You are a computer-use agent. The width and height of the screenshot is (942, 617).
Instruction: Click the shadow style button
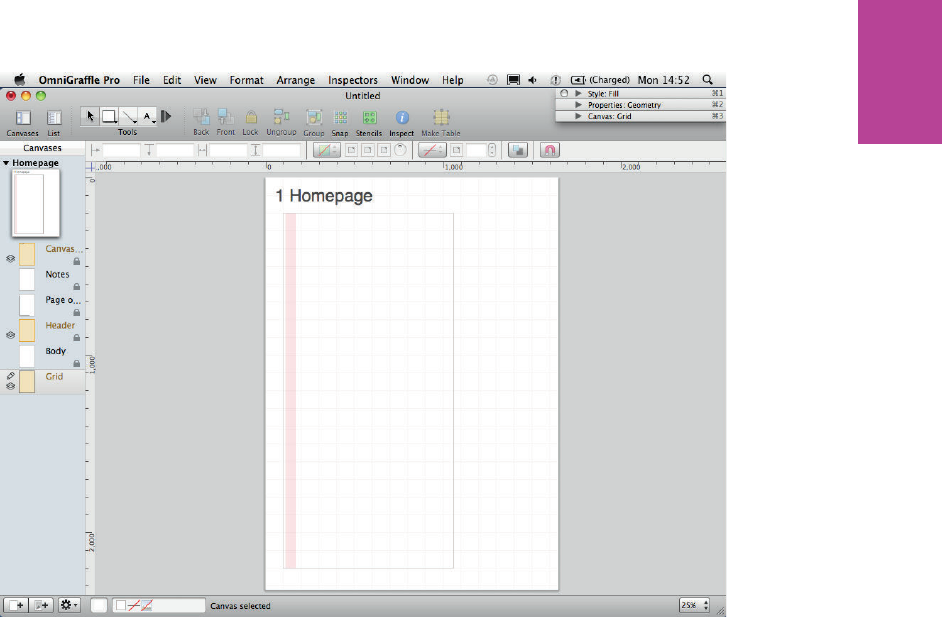pyautogui.click(x=518, y=150)
